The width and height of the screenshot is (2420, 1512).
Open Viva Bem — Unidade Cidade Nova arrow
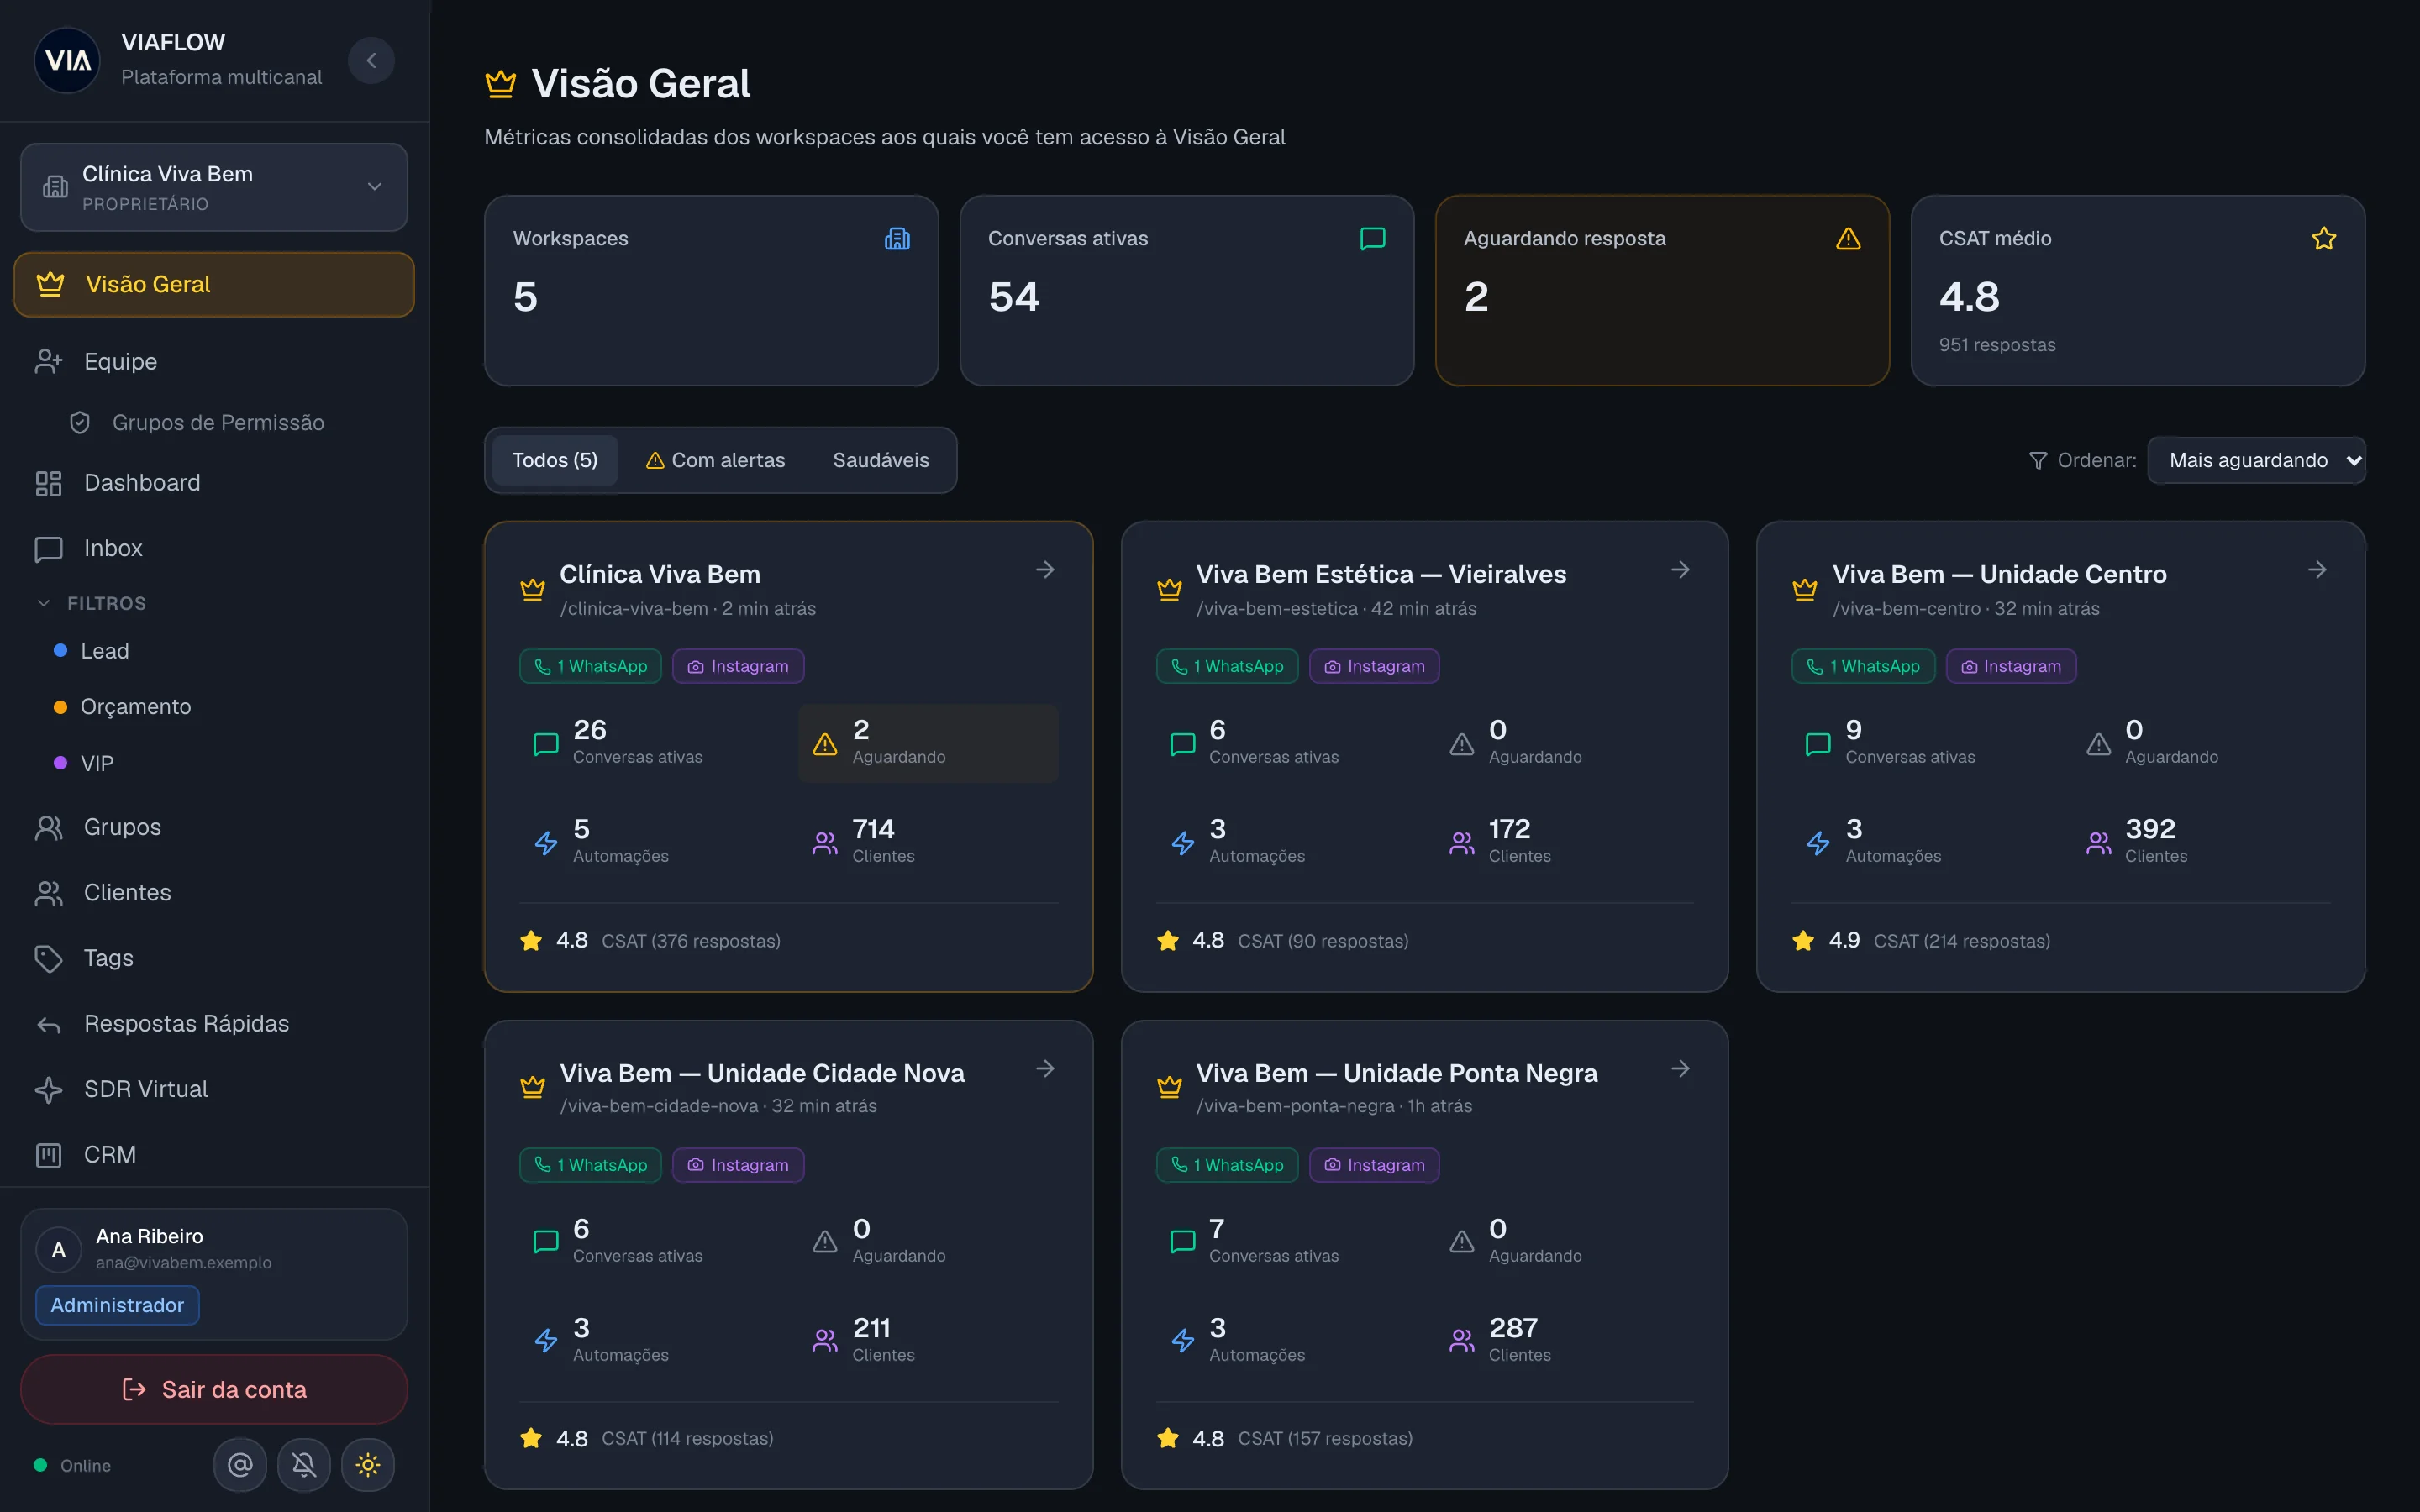click(x=1045, y=1068)
